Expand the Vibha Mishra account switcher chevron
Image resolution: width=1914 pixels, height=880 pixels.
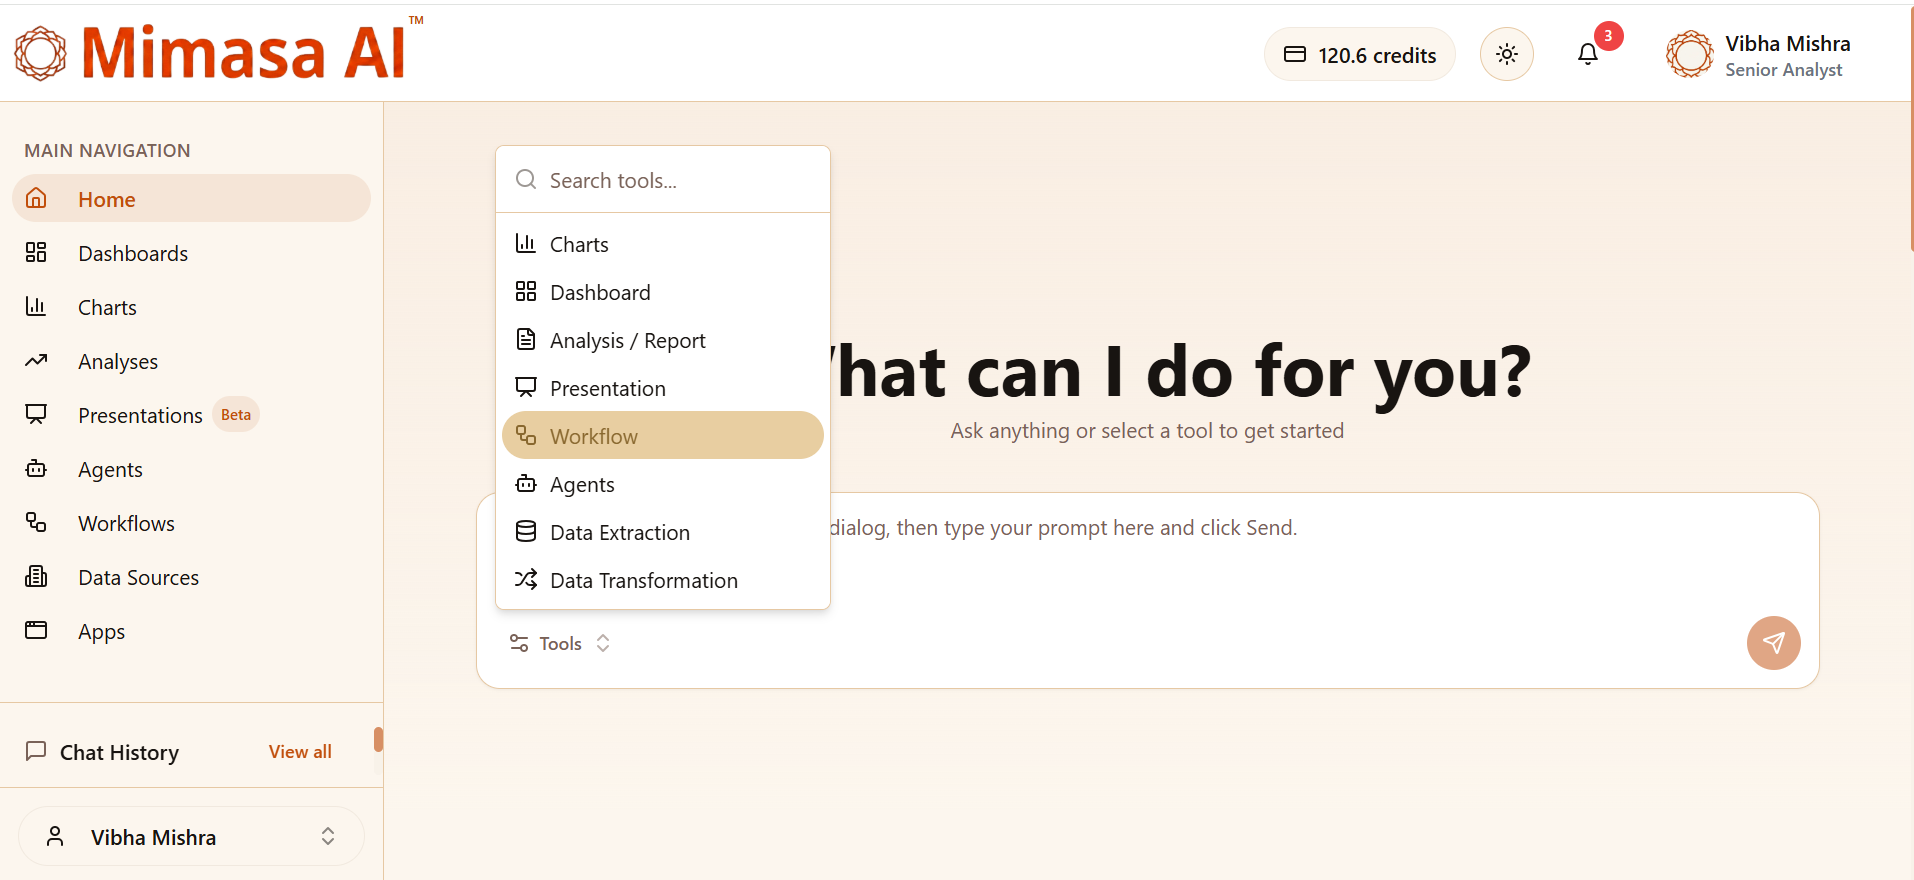pyautogui.click(x=328, y=836)
